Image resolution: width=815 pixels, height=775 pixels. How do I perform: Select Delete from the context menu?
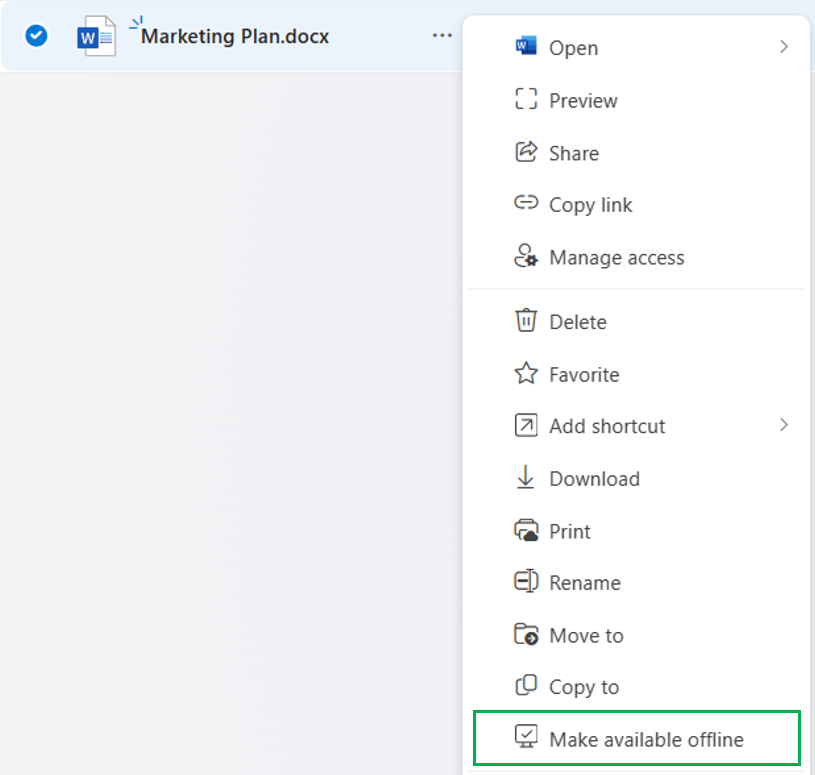(x=577, y=321)
